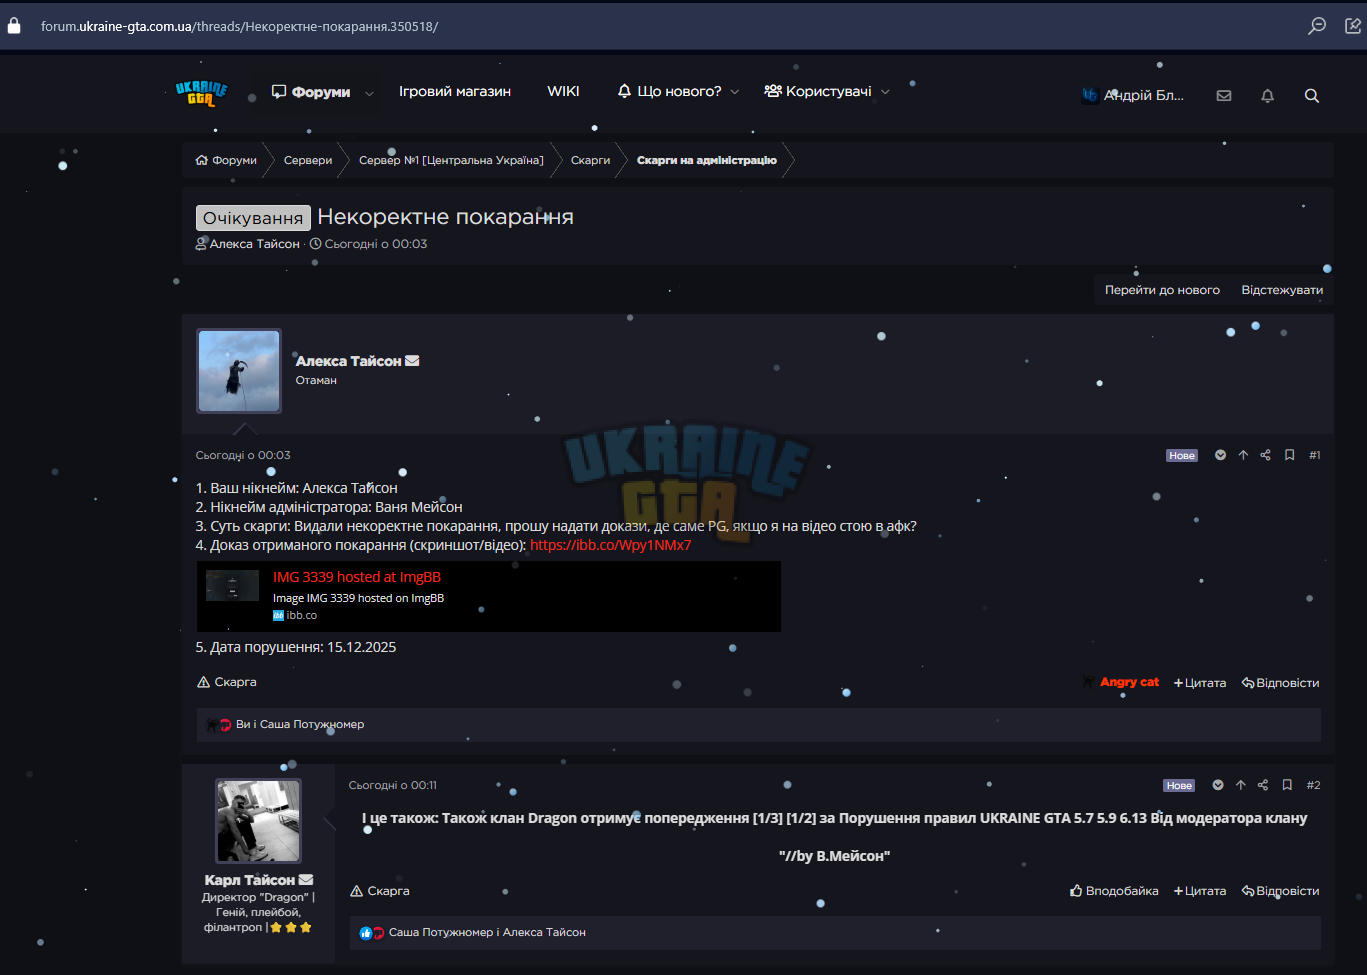Share post #1 via share icon
The width and height of the screenshot is (1367, 975).
[1265, 455]
